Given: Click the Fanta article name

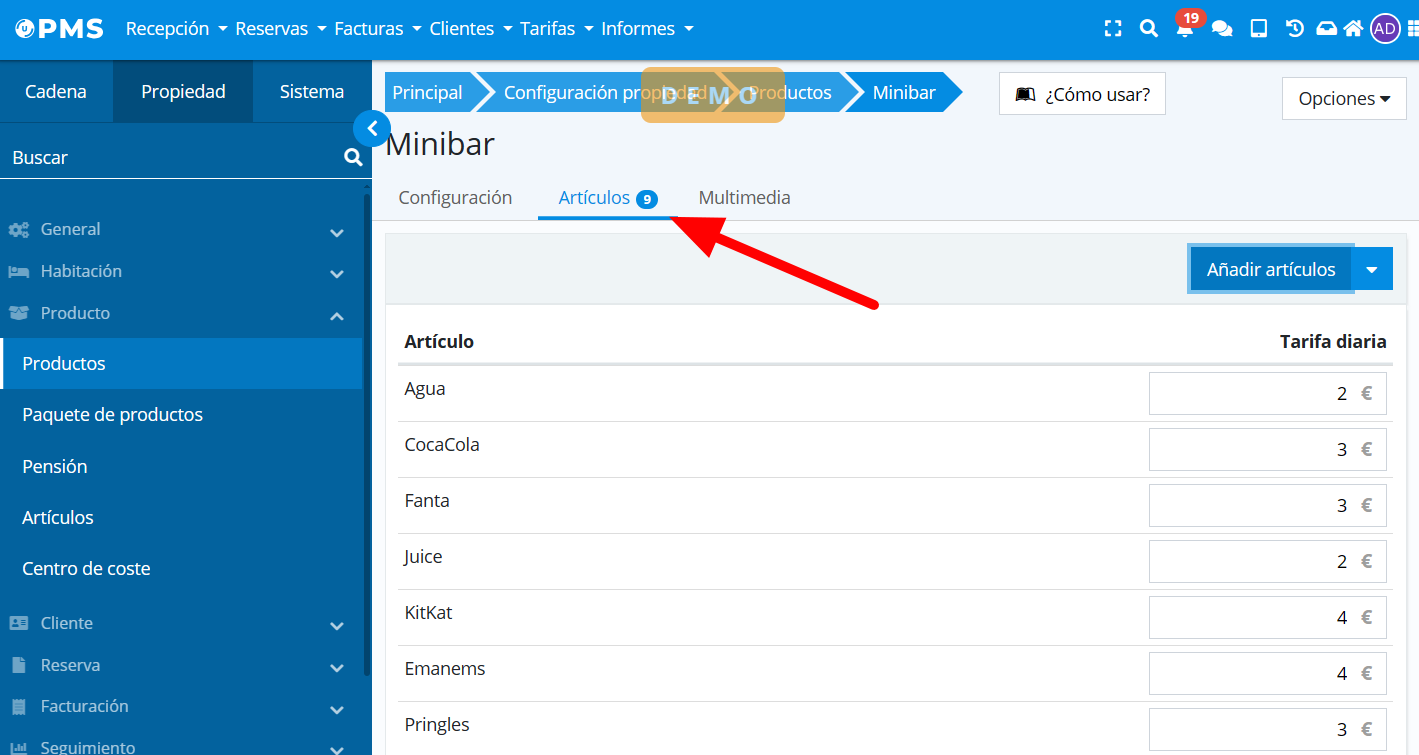Looking at the screenshot, I should [427, 501].
